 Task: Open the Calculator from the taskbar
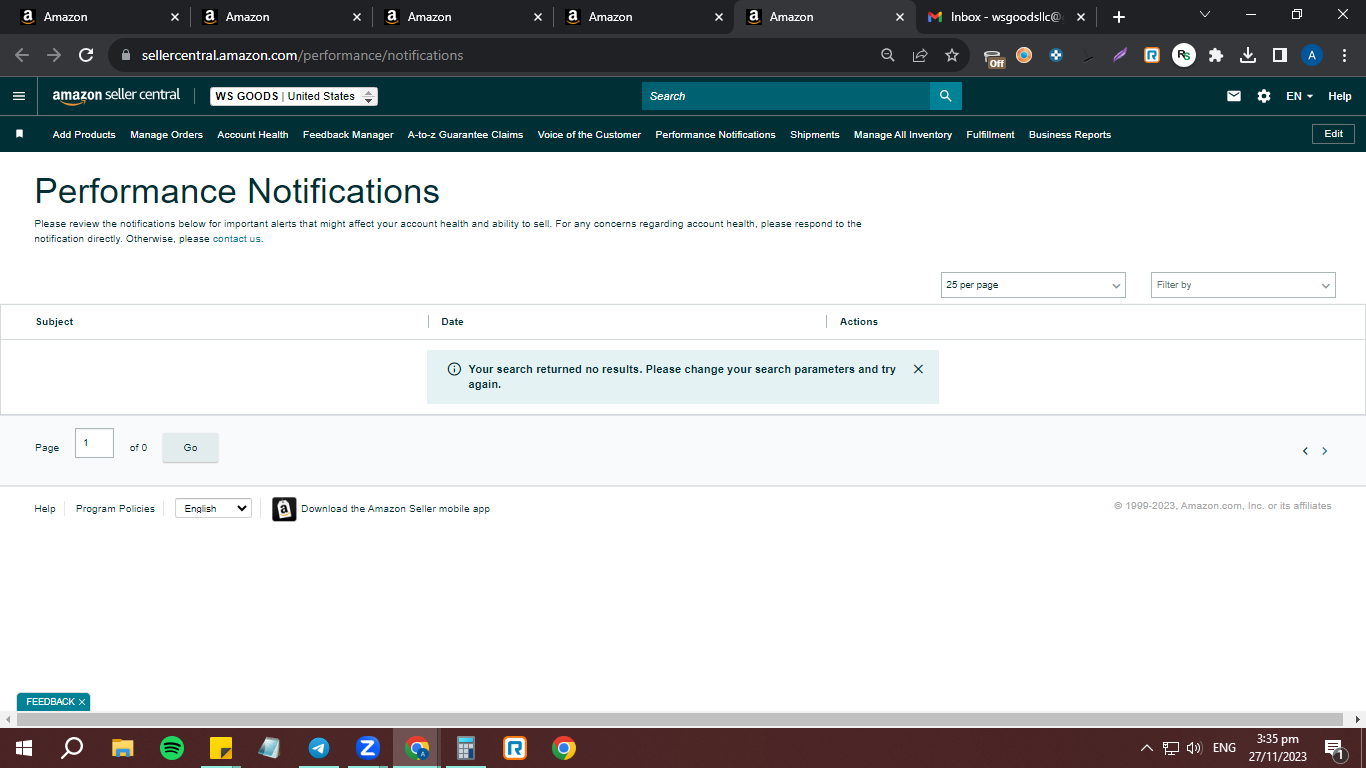465,747
